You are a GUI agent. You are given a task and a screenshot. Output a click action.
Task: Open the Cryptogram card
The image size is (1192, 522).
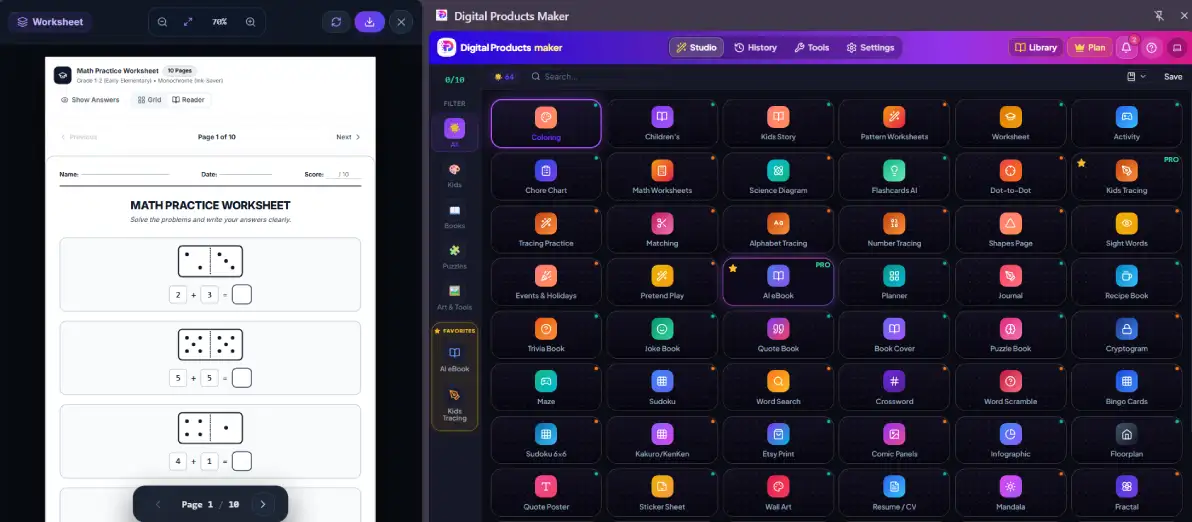click(1127, 335)
